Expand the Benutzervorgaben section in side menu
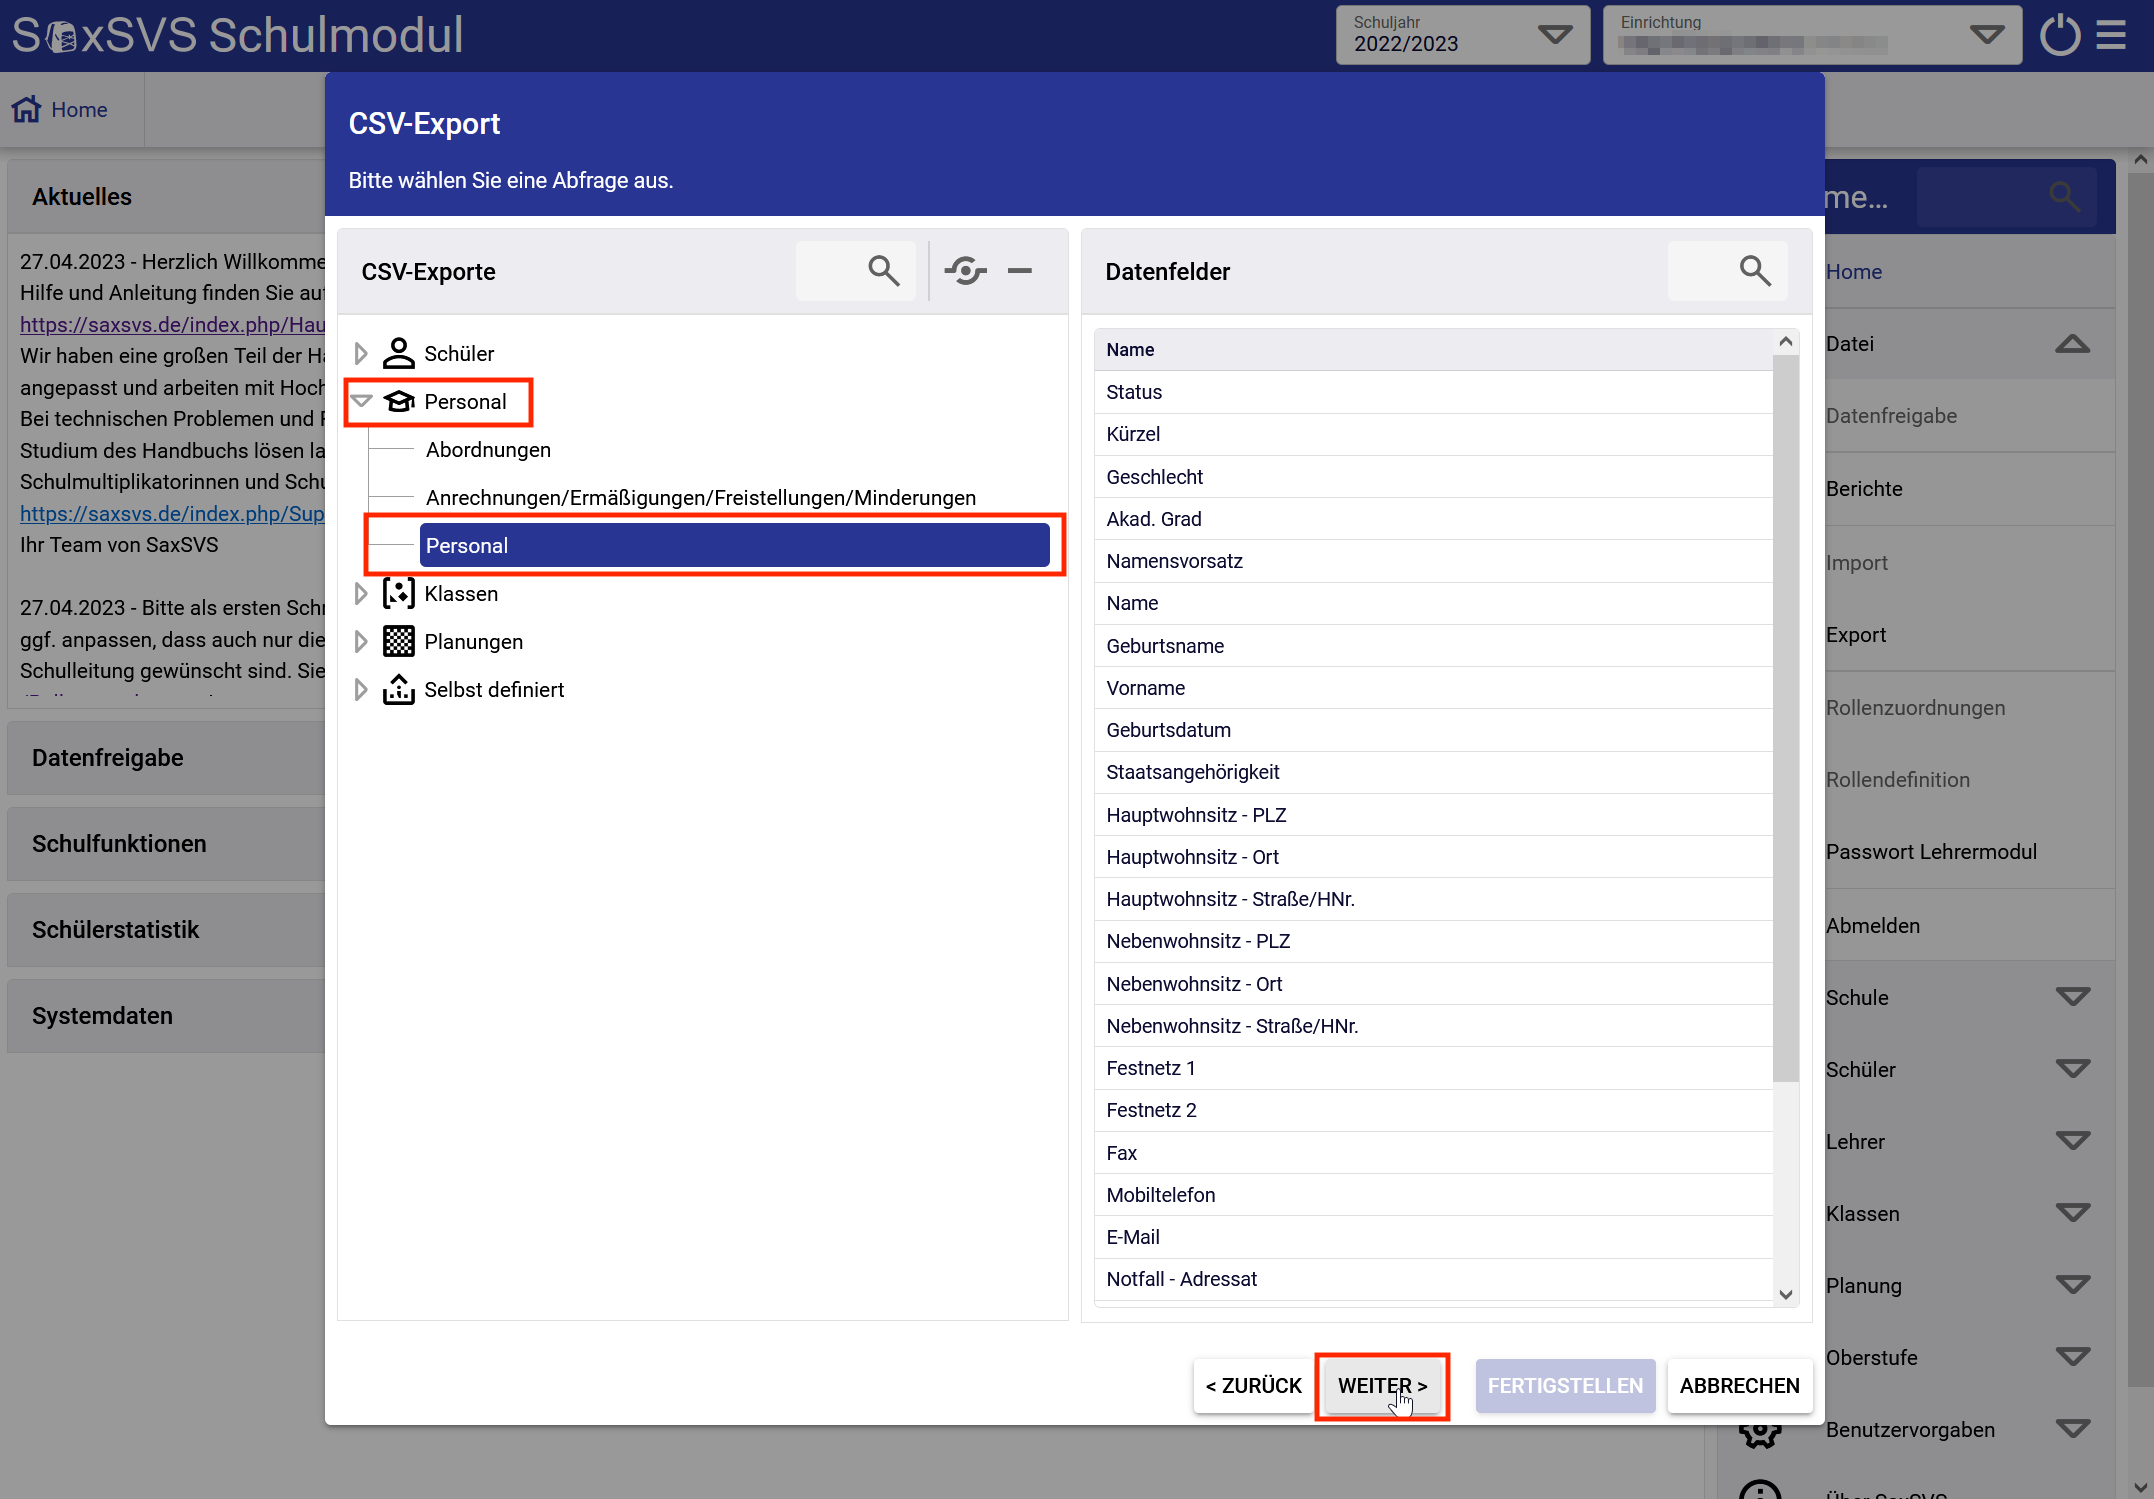 pos(2072,1429)
